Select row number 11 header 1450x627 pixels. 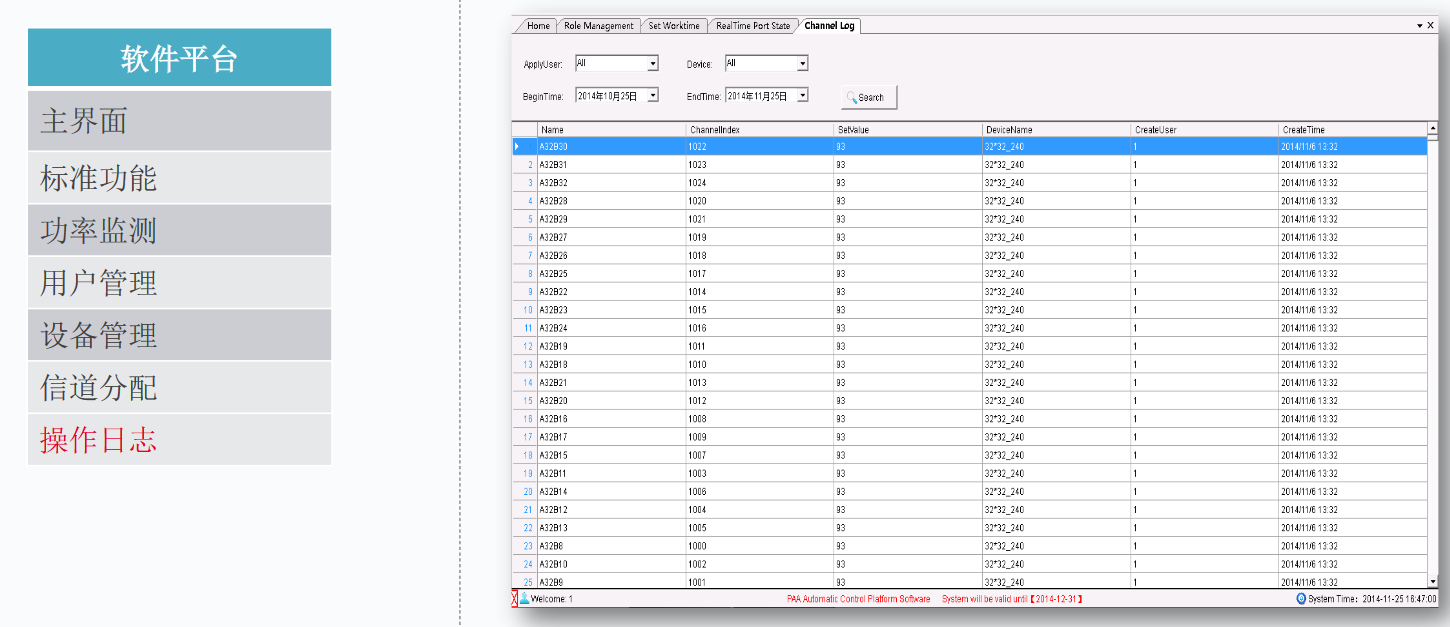coord(525,328)
